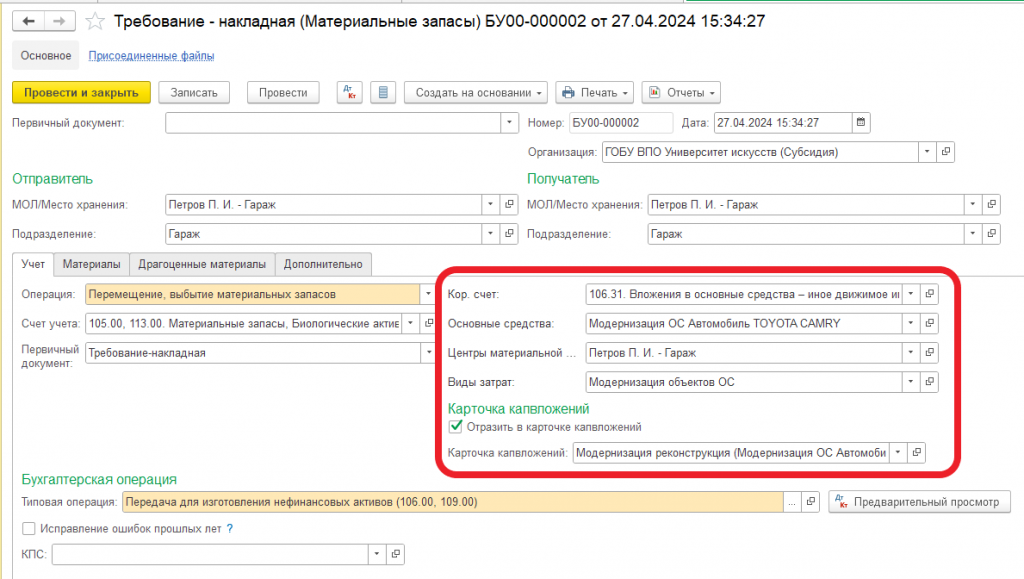Click the КПС input field
This screenshot has width=1024, height=579.
[210, 554]
